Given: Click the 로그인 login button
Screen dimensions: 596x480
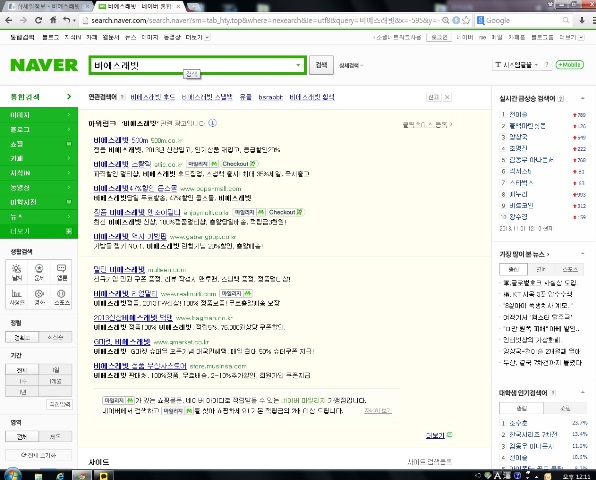Looking at the screenshot, I should (x=439, y=37).
